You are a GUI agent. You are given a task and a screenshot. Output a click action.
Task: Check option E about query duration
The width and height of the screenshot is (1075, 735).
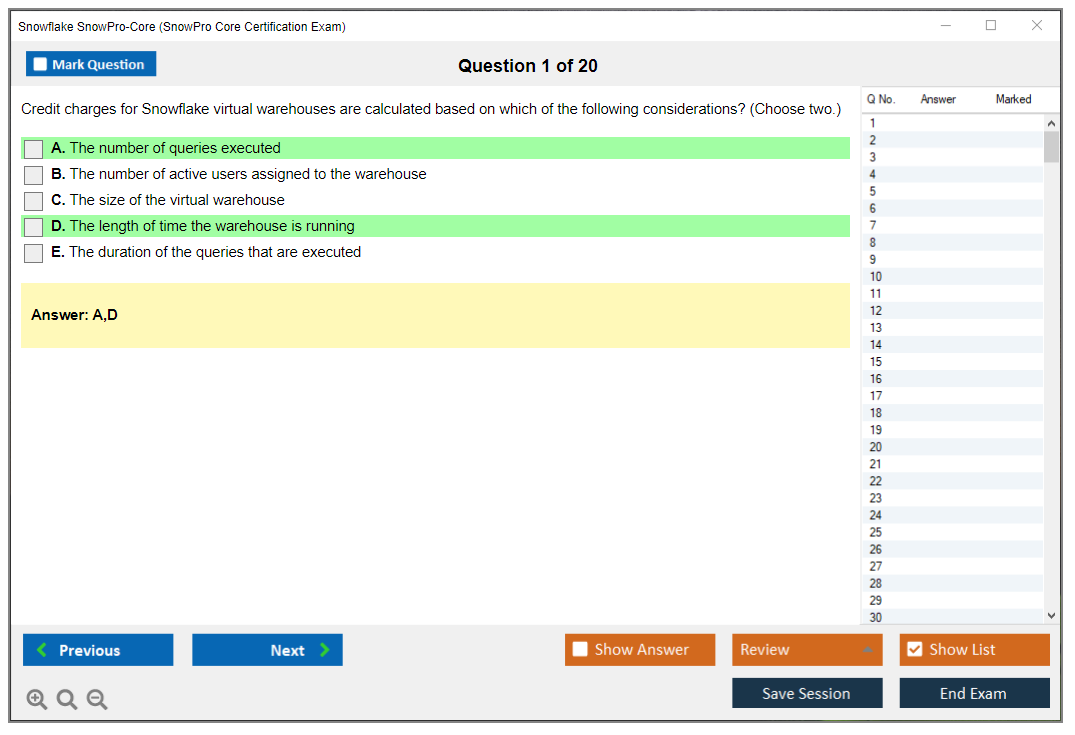tap(34, 253)
